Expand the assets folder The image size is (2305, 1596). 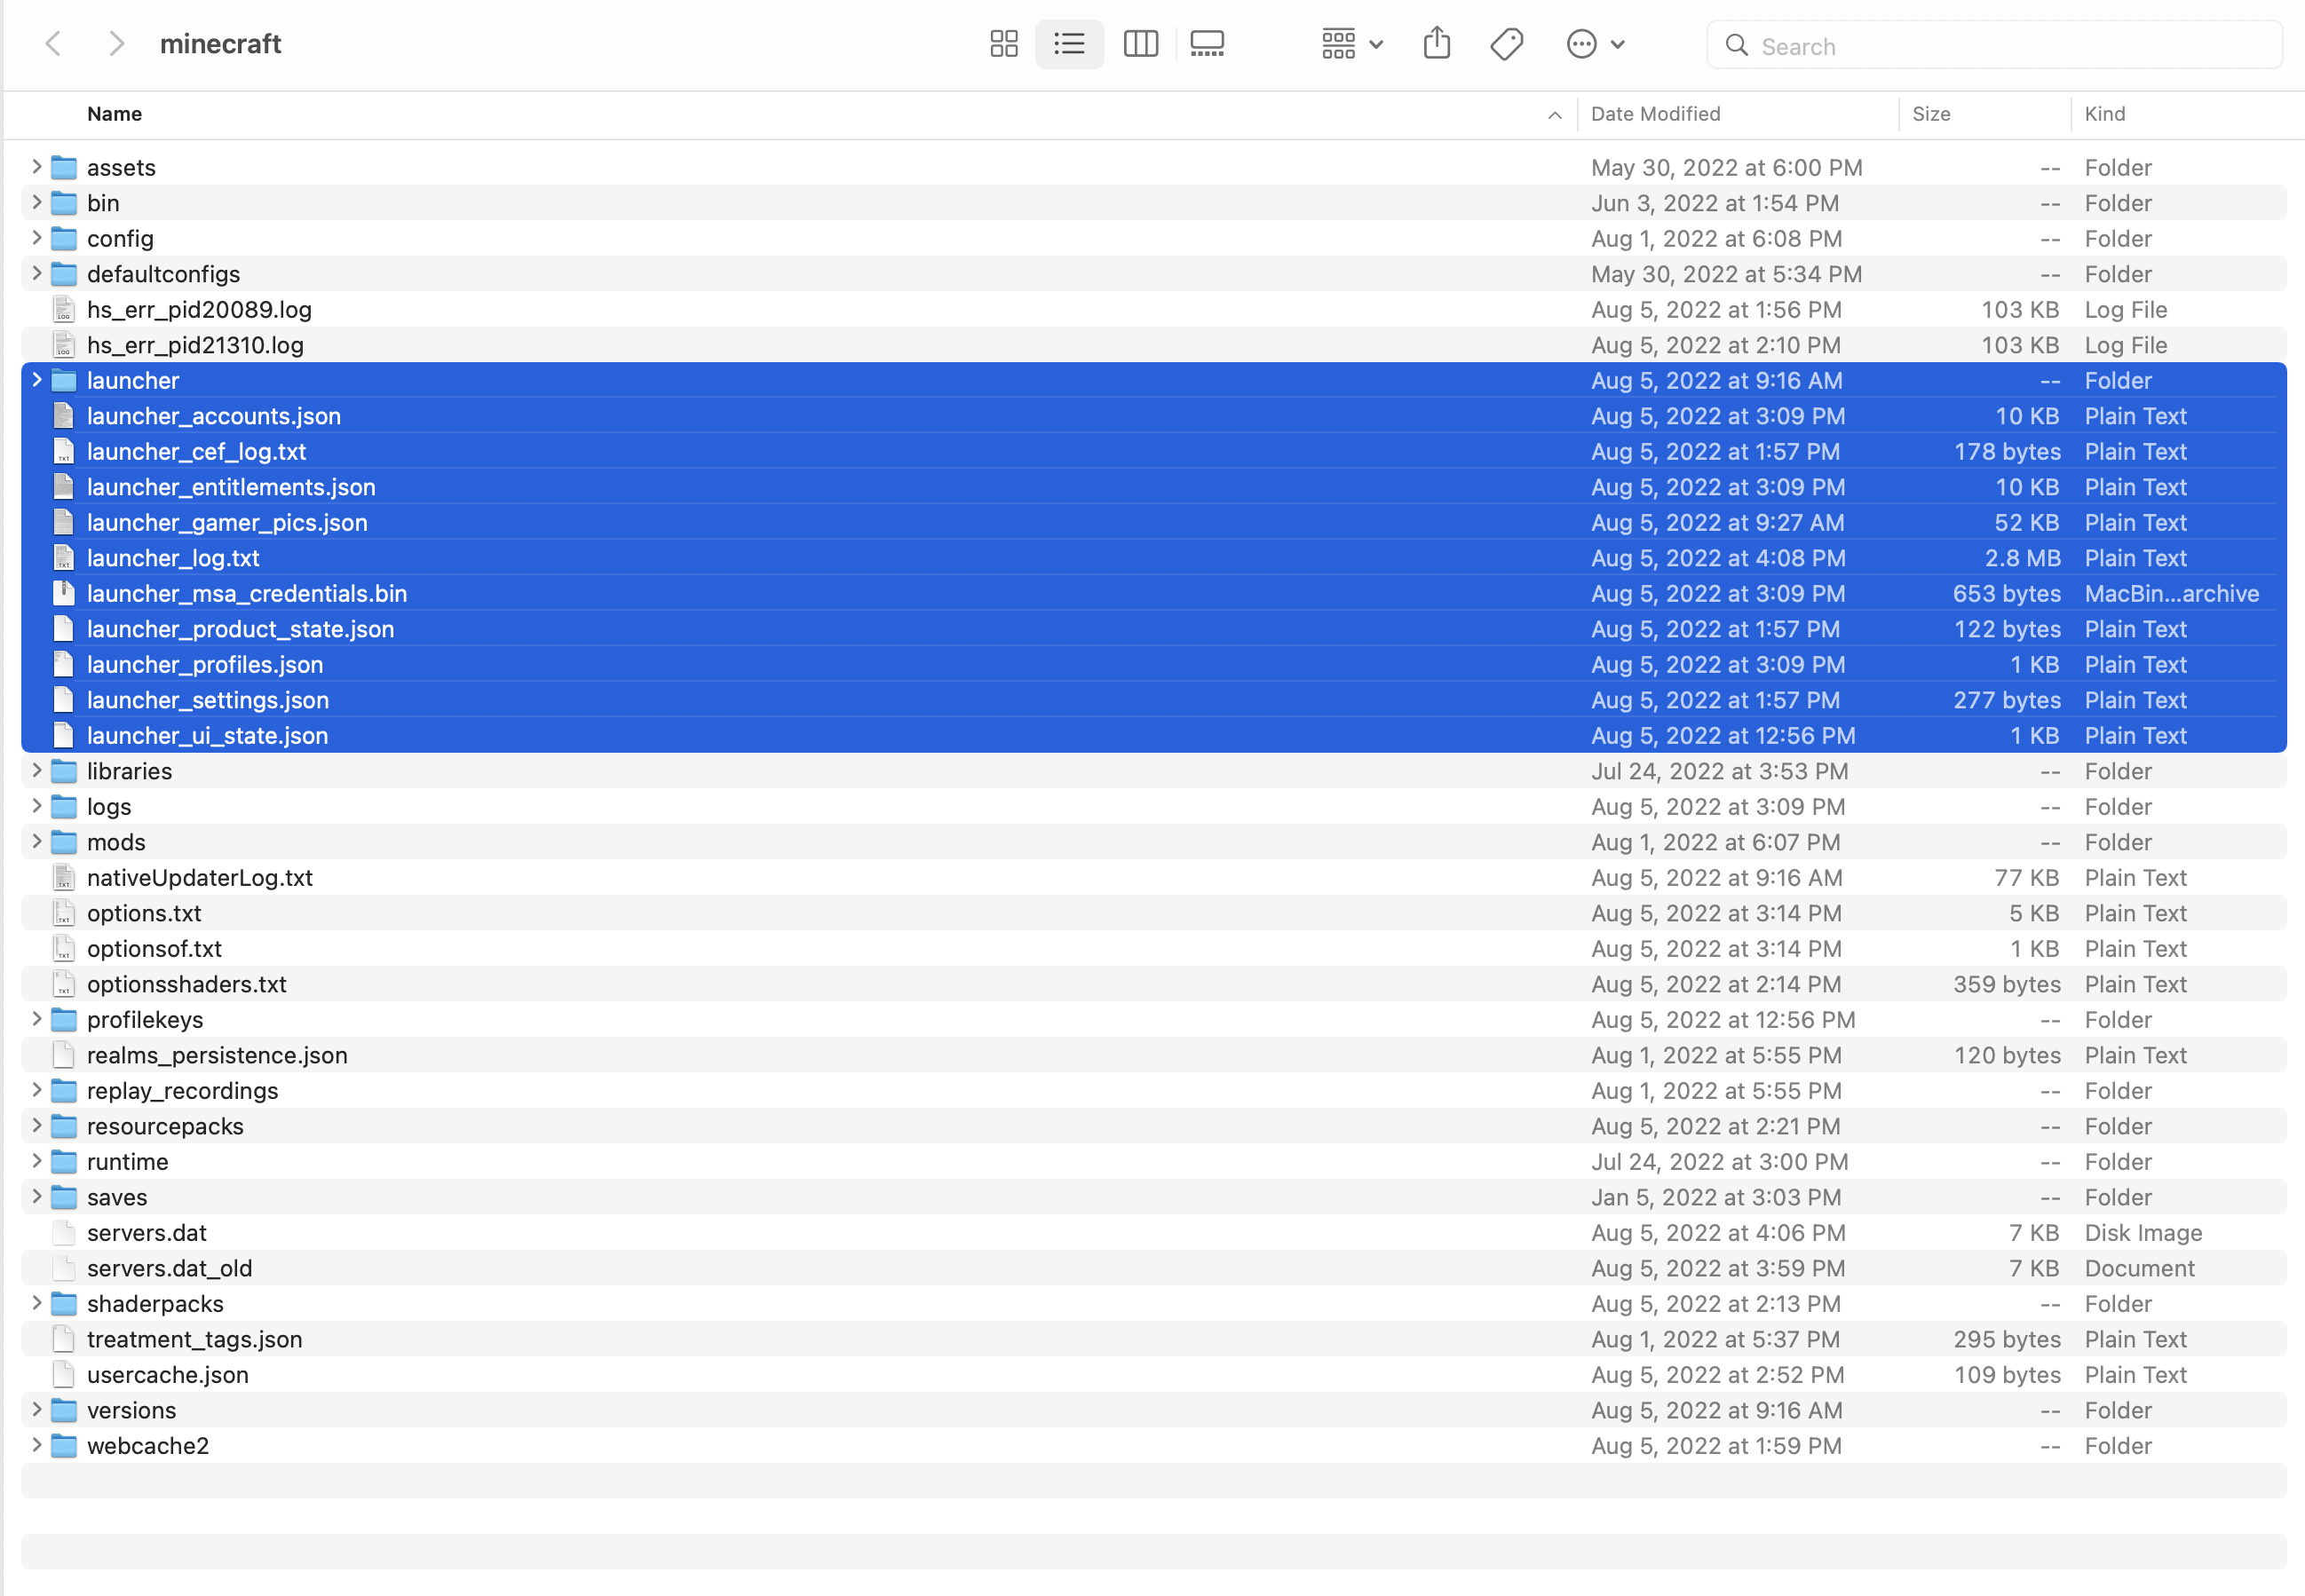[x=37, y=166]
